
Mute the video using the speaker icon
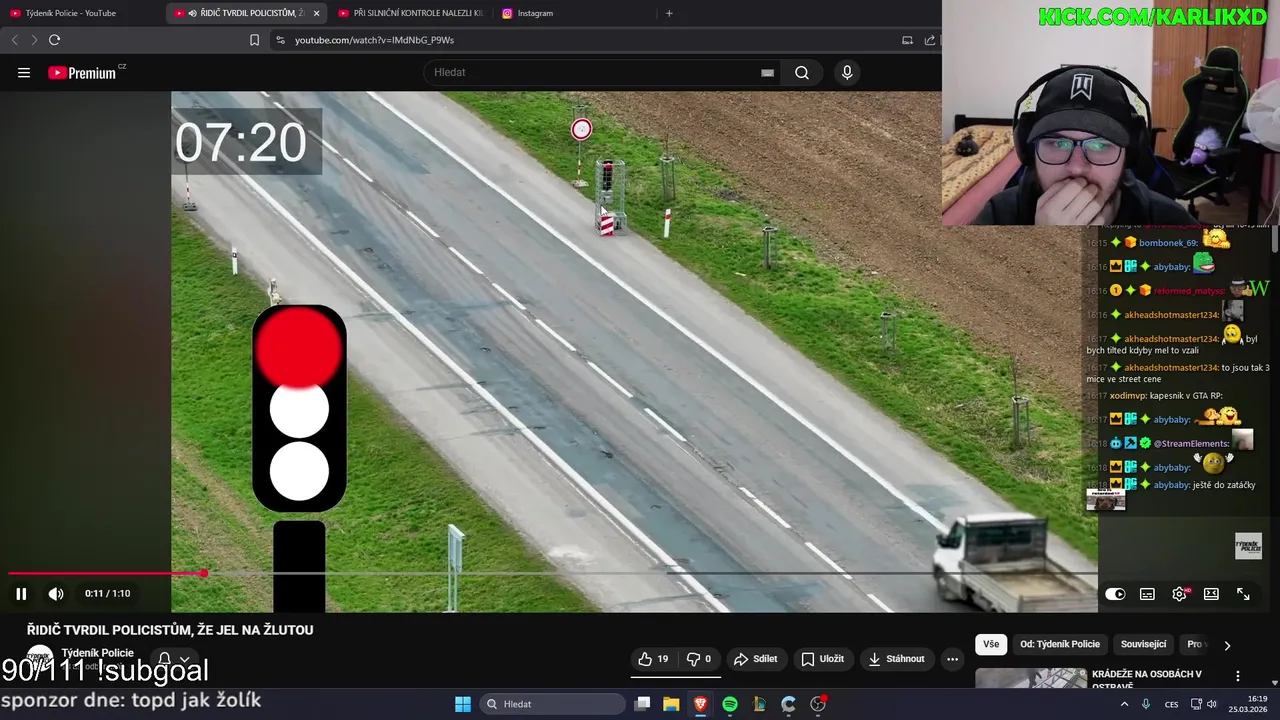(x=56, y=594)
